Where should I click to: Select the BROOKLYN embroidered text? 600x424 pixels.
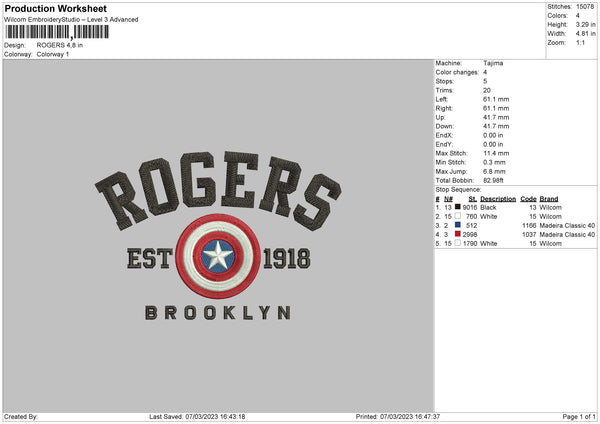pyautogui.click(x=217, y=312)
